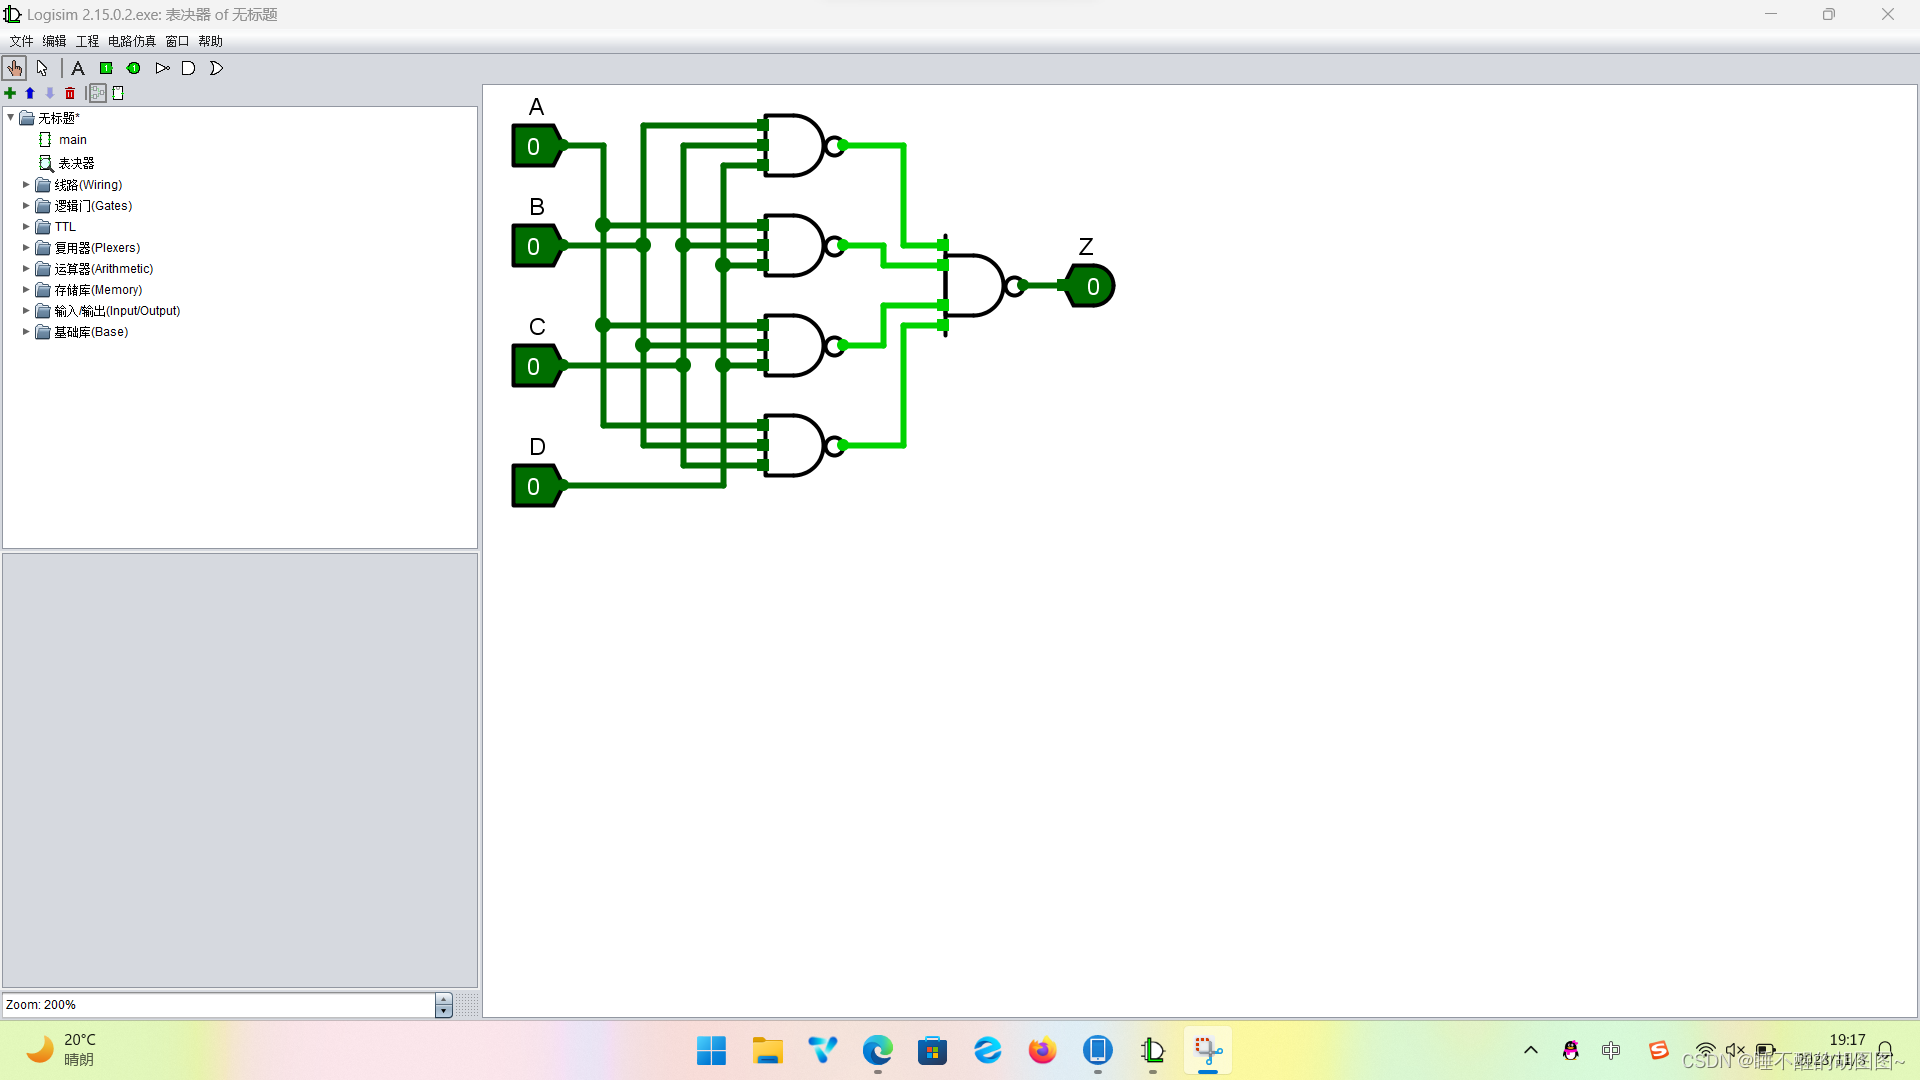The width and height of the screenshot is (1920, 1080).
Task: Open the 工程 menu
Action: click(x=87, y=41)
